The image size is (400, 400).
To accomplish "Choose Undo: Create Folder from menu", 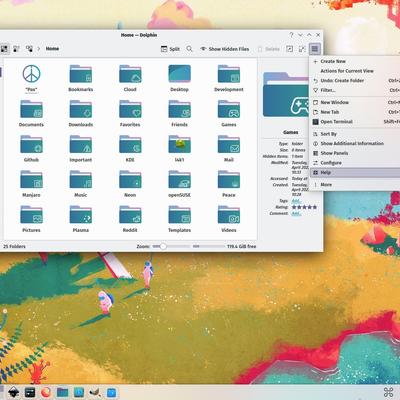I will [x=355, y=81].
